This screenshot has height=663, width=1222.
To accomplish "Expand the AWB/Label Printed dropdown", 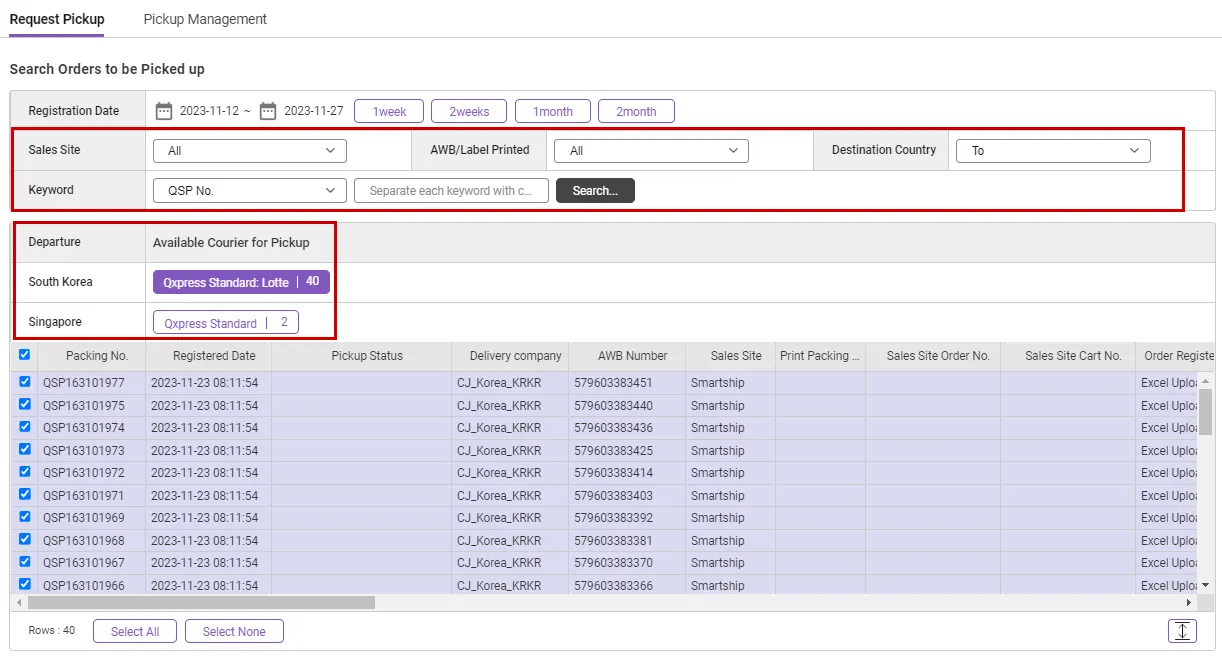I will (x=651, y=151).
